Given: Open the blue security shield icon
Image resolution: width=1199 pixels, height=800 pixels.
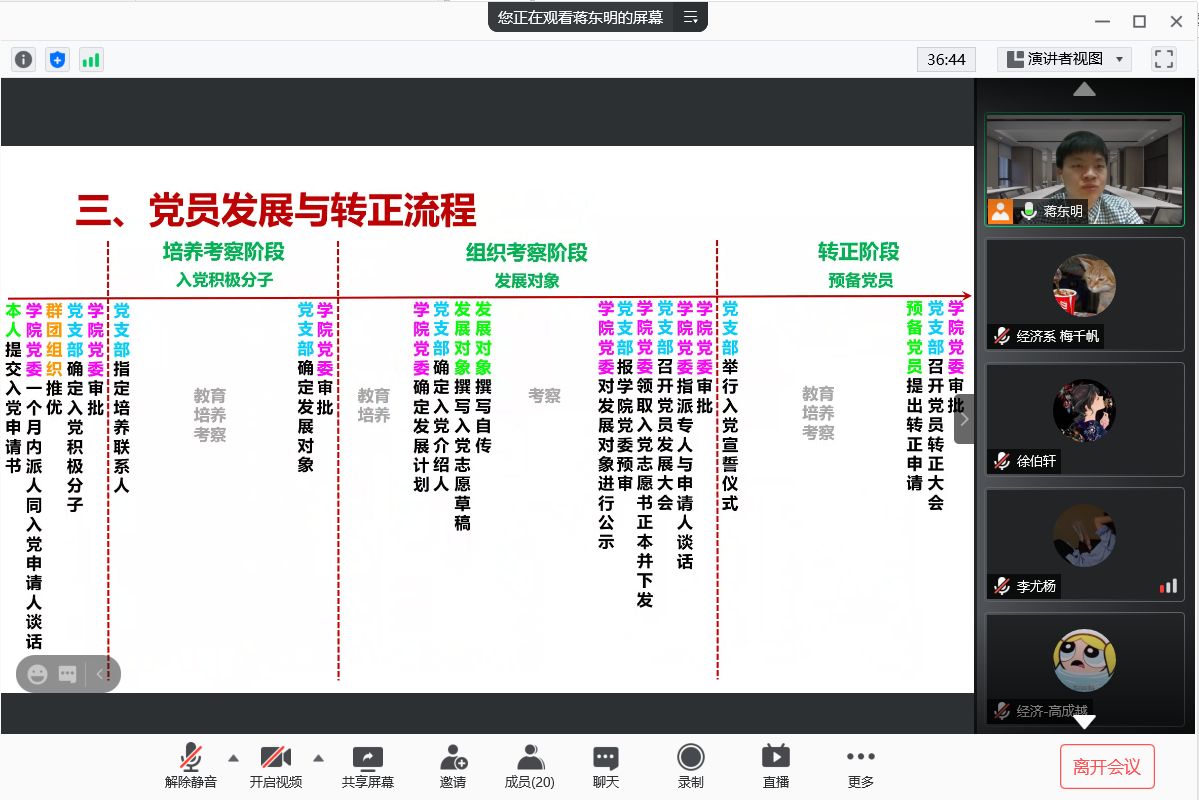Looking at the screenshot, I should [x=58, y=60].
